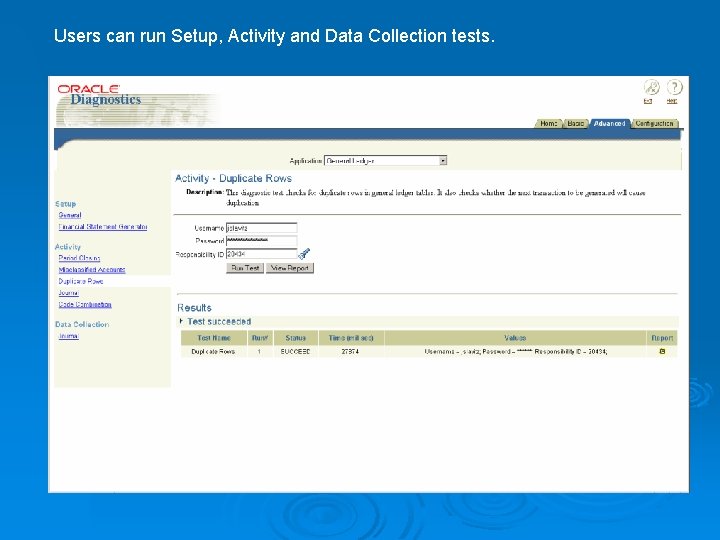
Task: Open the Configuration tab
Action: 654,124
